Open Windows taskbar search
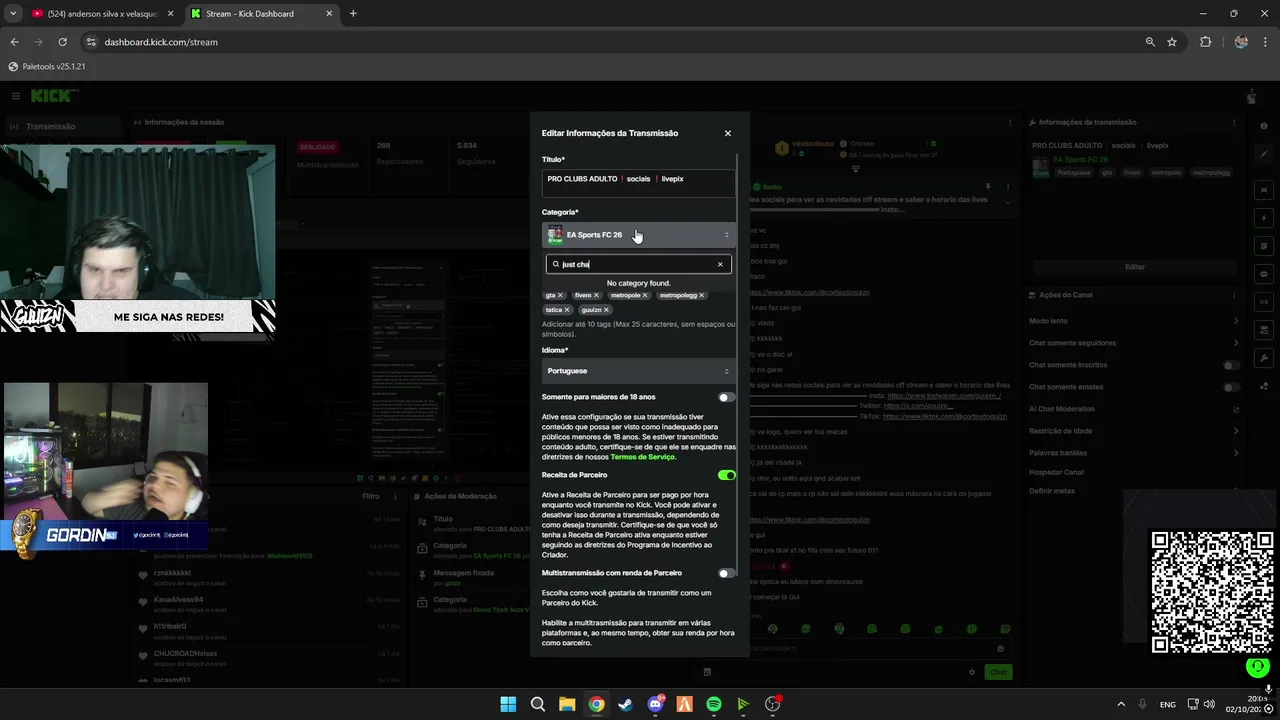The width and height of the screenshot is (1280, 720). 538,704
